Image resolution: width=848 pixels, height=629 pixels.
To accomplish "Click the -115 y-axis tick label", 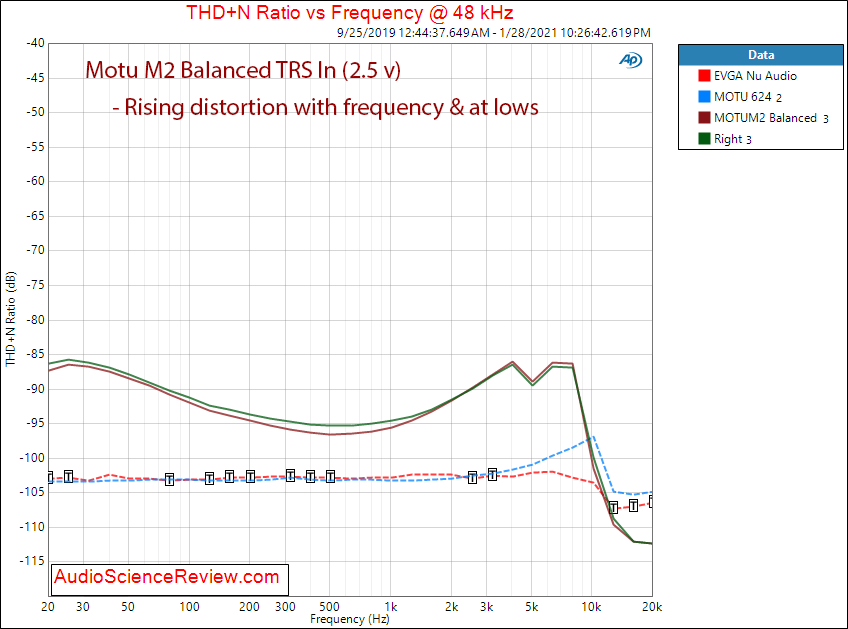I will 32,561.
